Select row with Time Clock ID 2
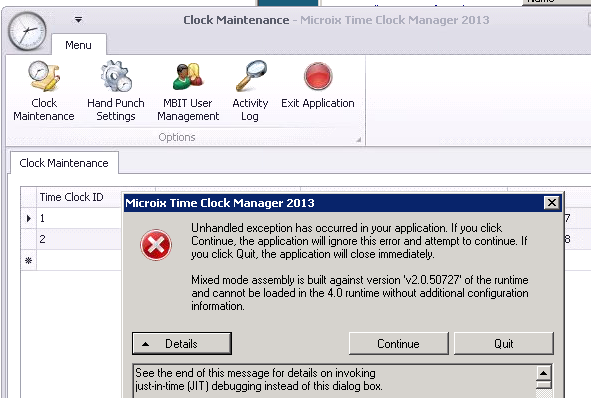 72,239
